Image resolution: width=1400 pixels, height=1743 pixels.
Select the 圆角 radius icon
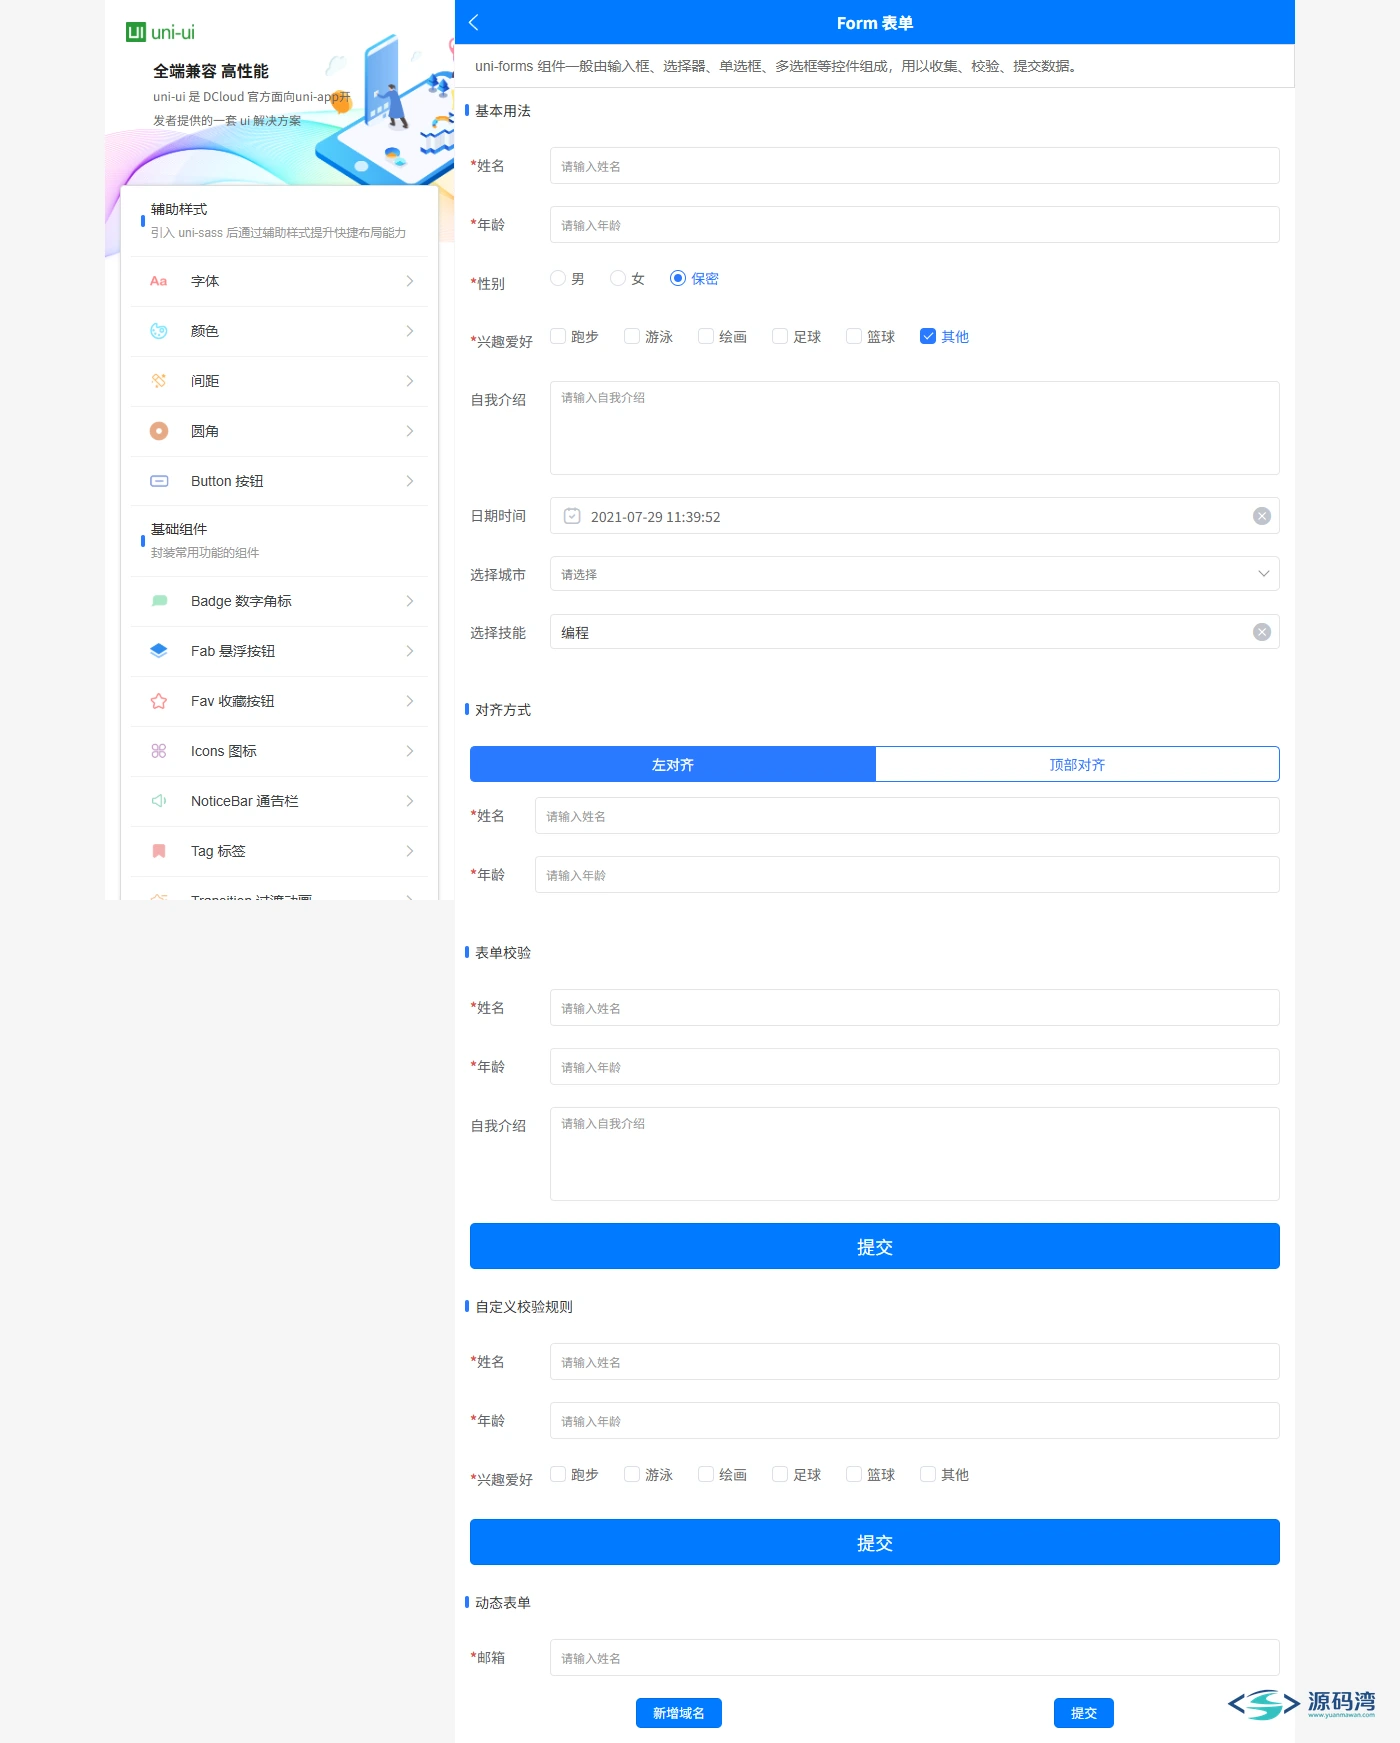(158, 431)
